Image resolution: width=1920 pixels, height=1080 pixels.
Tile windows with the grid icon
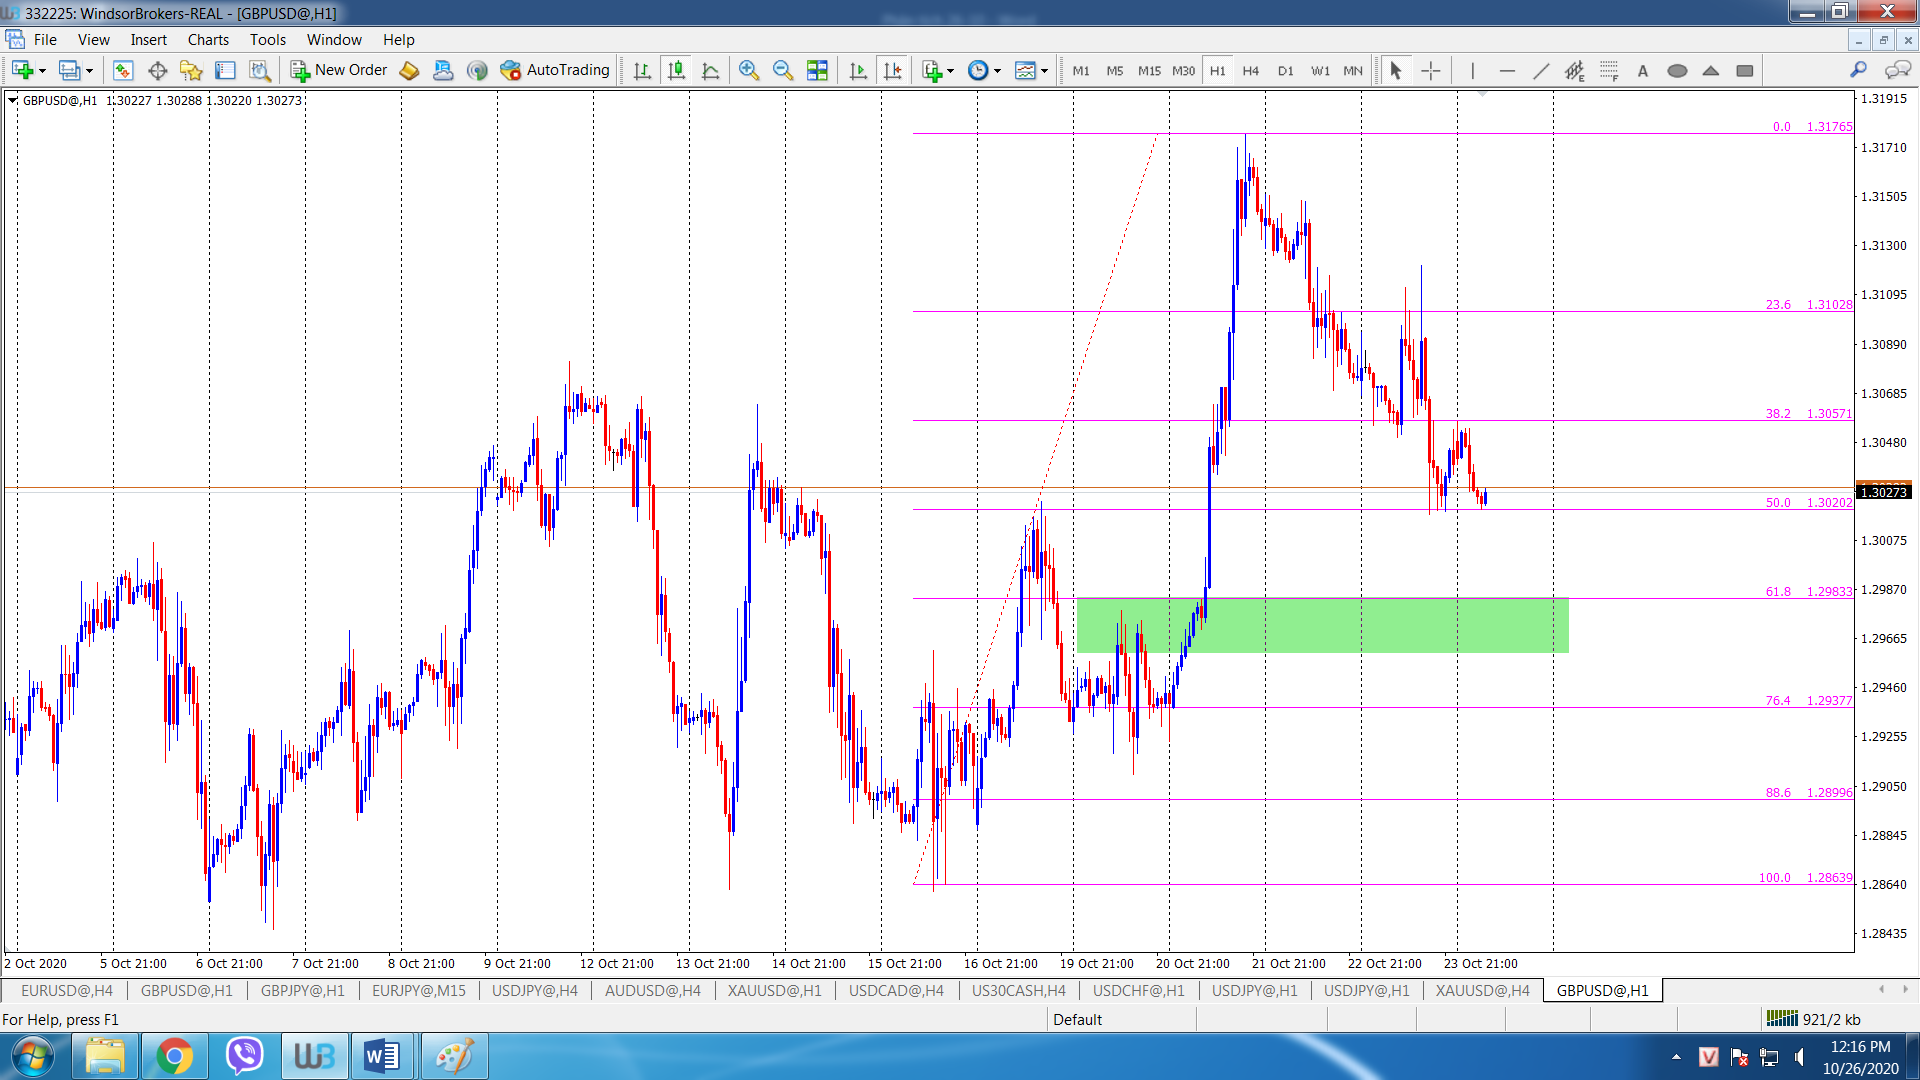tap(817, 70)
